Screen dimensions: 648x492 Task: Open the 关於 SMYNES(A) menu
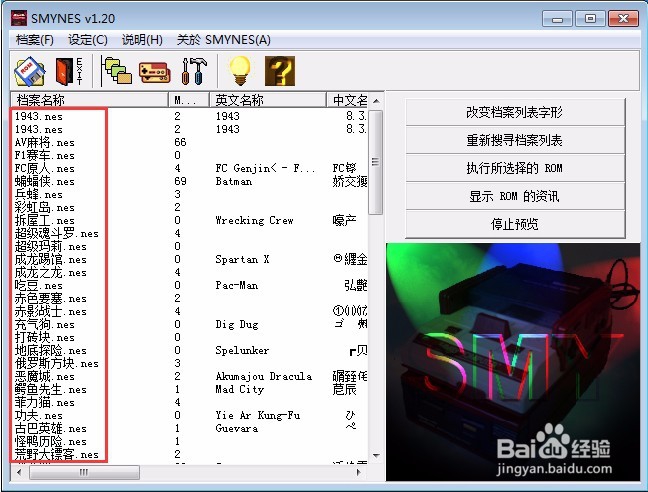click(x=224, y=40)
